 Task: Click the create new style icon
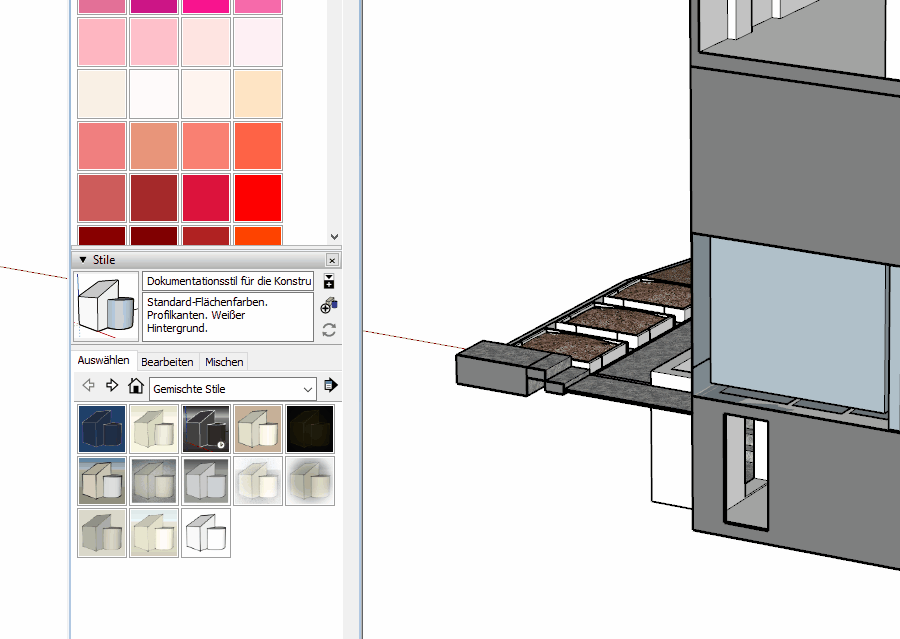click(328, 306)
